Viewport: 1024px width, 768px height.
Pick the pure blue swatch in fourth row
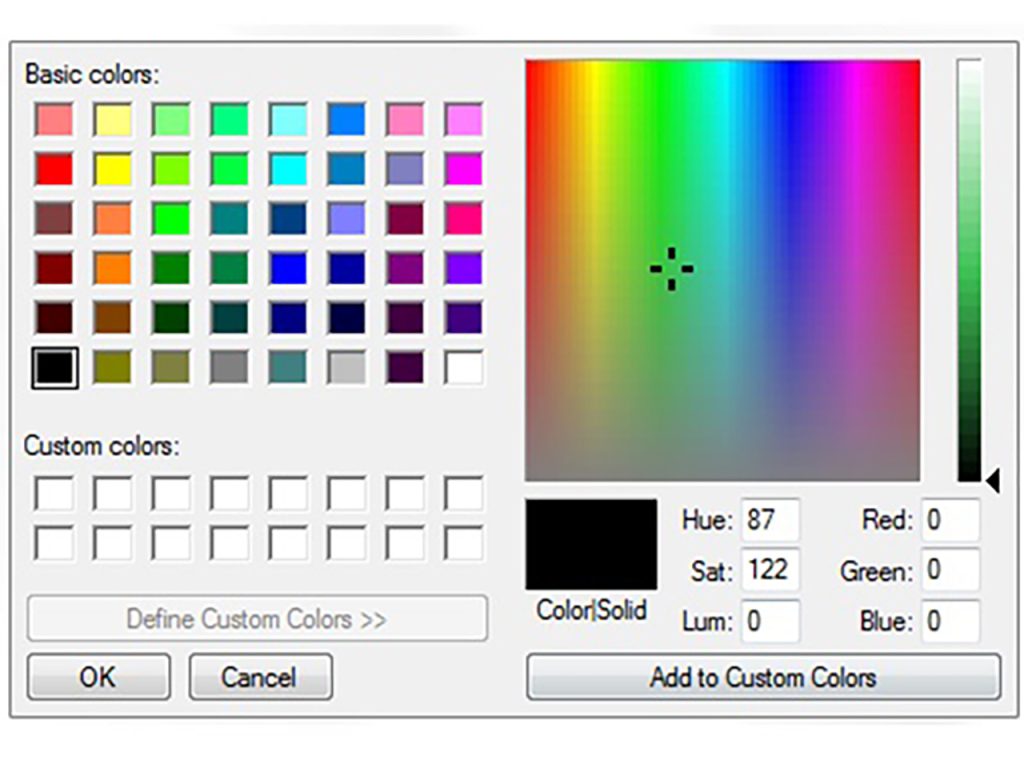pyautogui.click(x=288, y=268)
